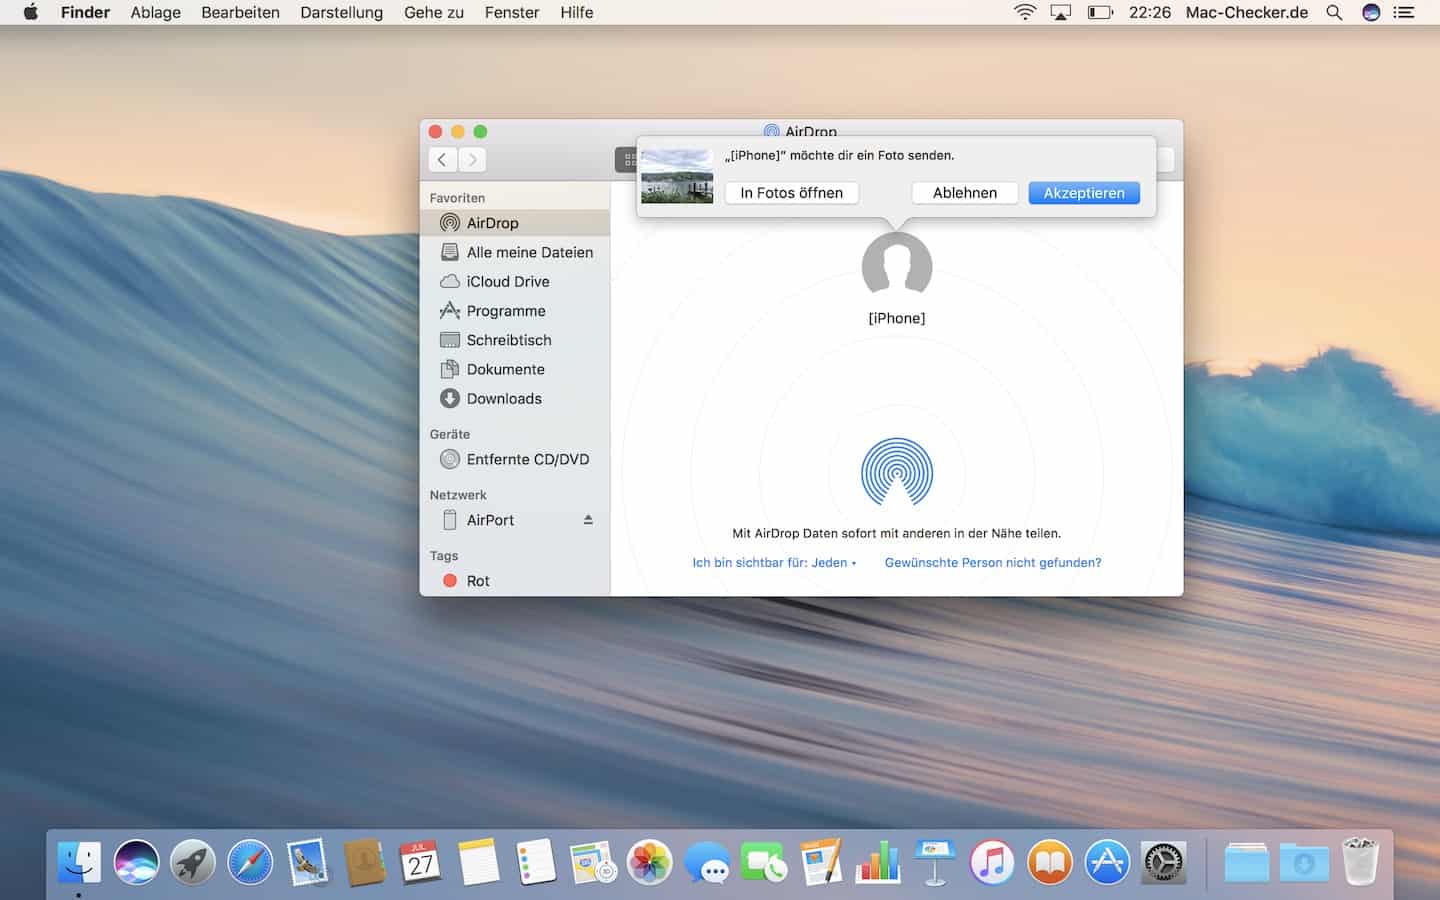Open the Bearbeiten menu
Image resolution: width=1440 pixels, height=900 pixels.
tap(241, 12)
